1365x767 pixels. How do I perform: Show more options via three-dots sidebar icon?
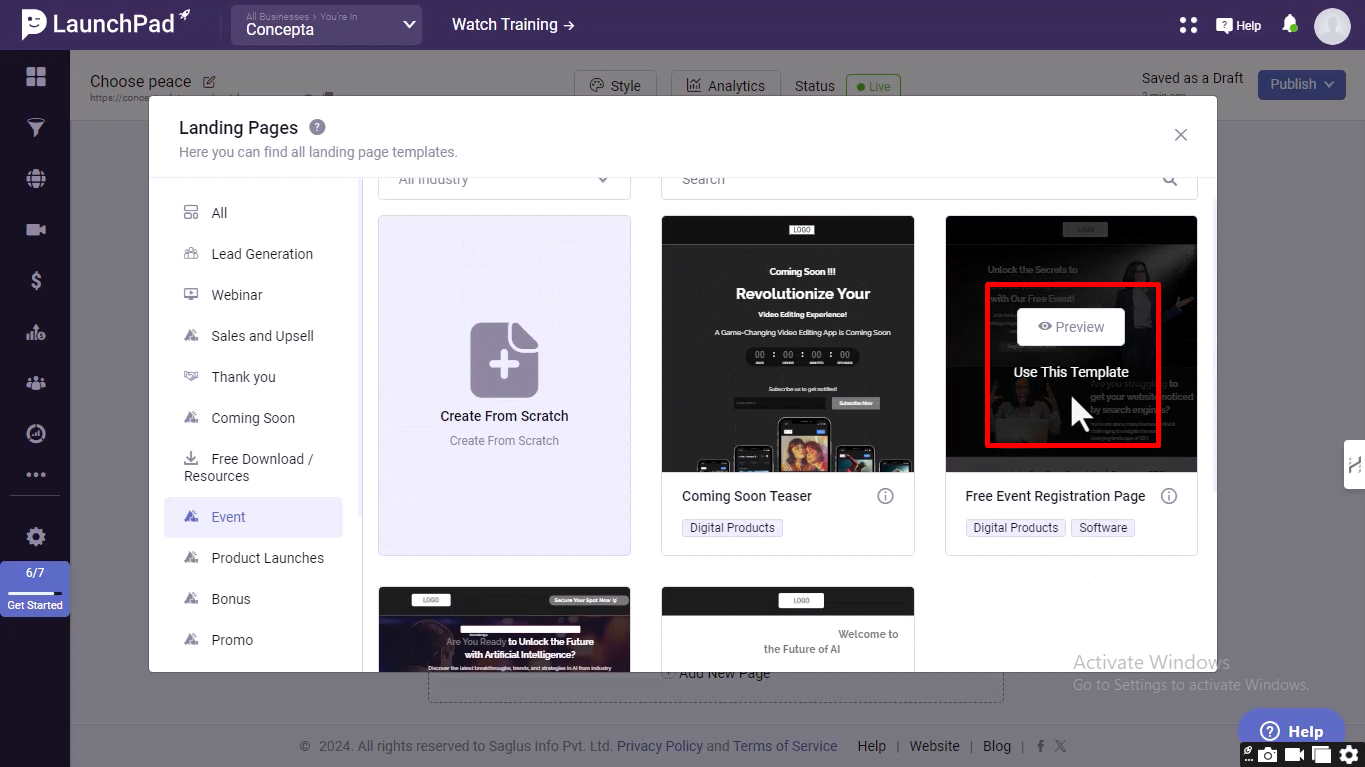[36, 475]
